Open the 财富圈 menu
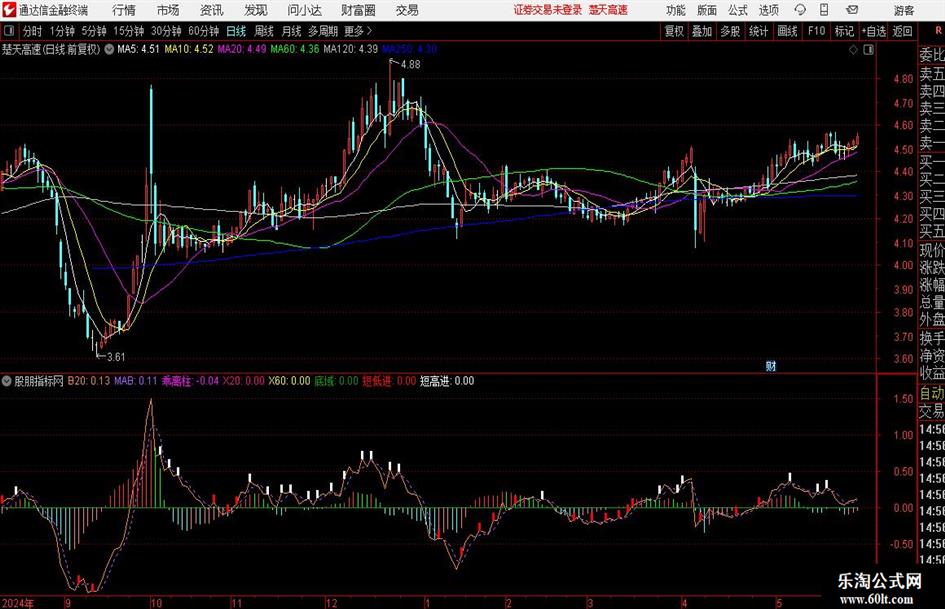Screen dimensions: 945x609 (x=358, y=10)
